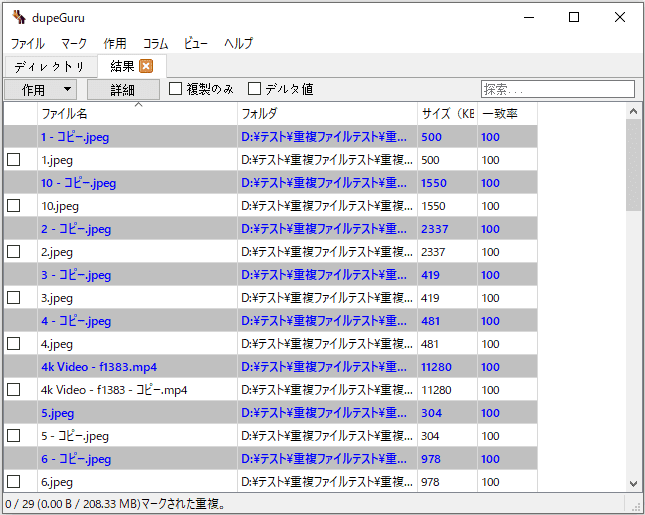This screenshot has height=515, width=645.
Task: Click the 3.jpeg file name
Action: [57, 299]
